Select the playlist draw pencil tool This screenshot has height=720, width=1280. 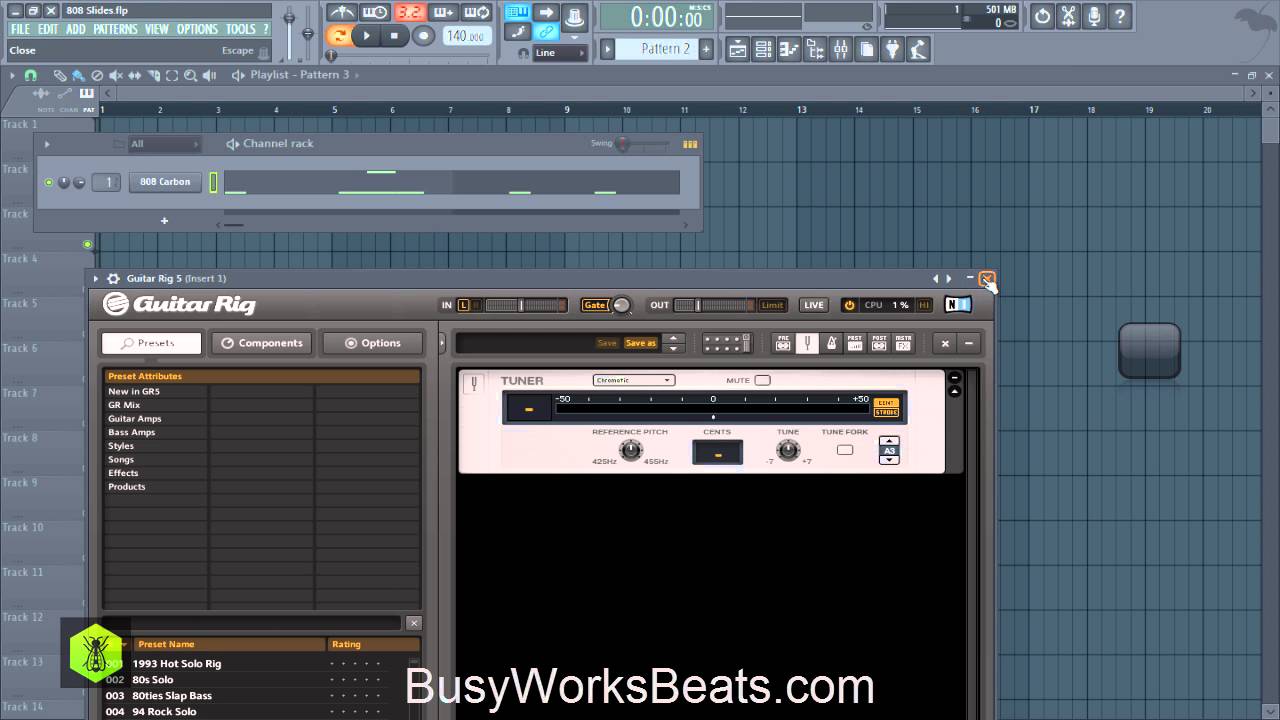pos(60,75)
